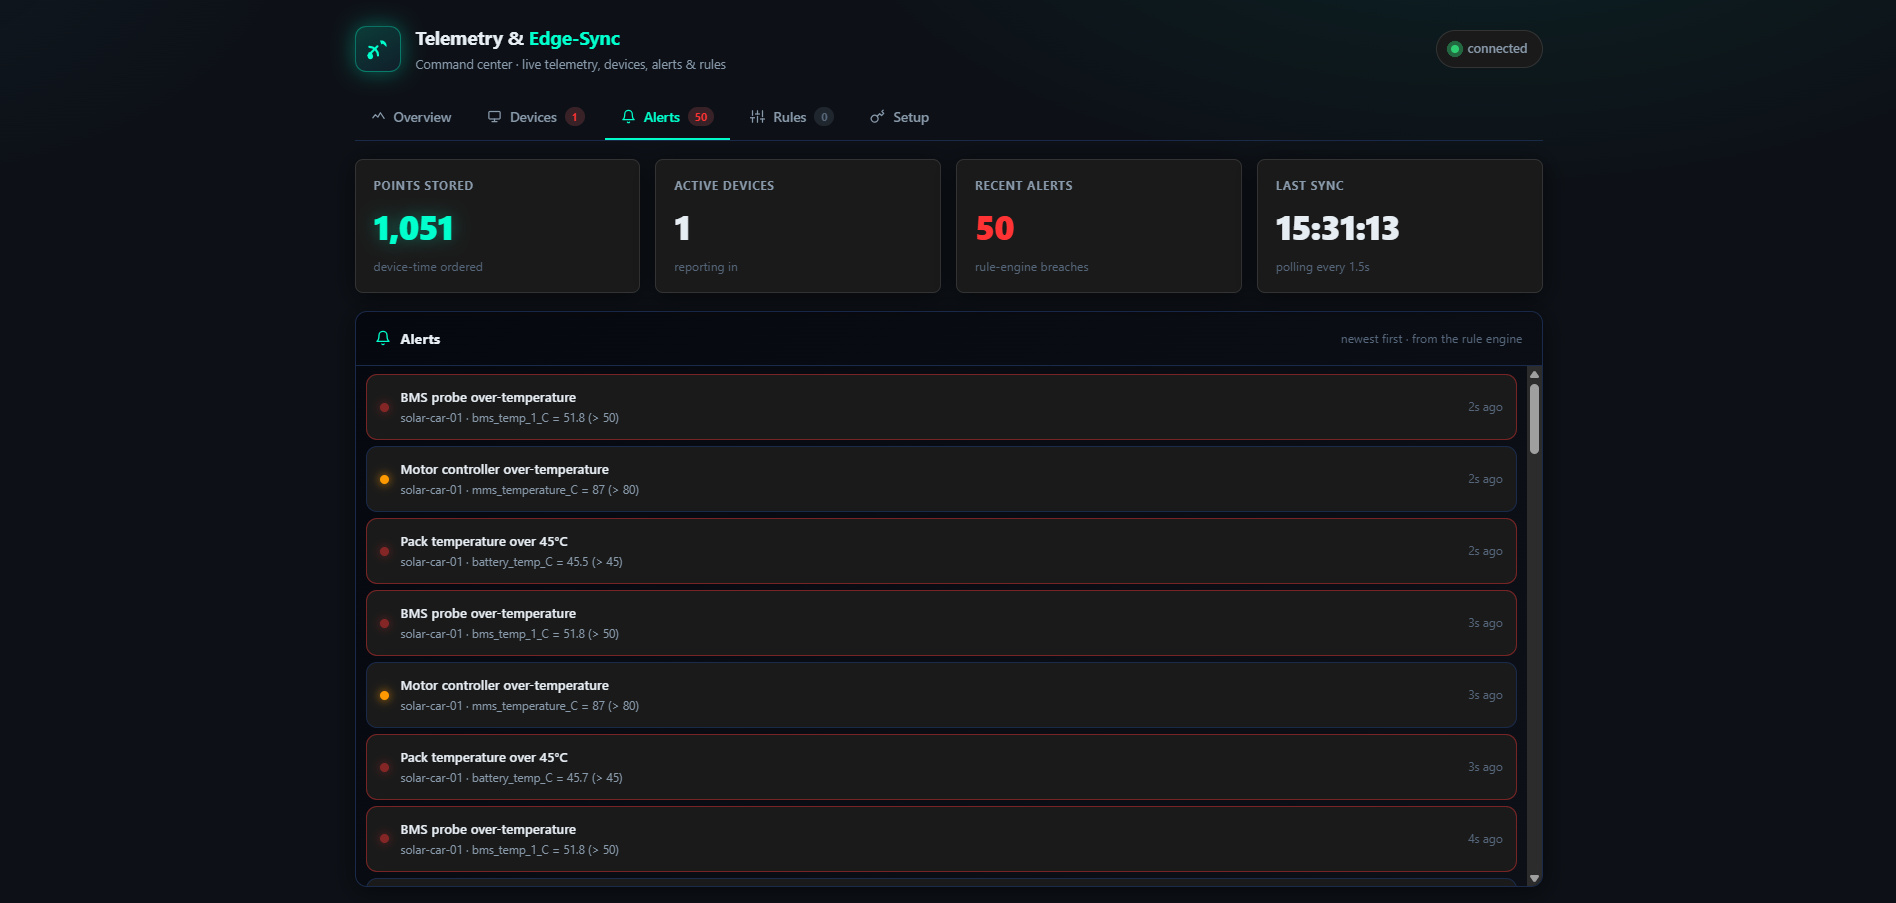The image size is (1896, 903).
Task: Click the connected status pill
Action: pyautogui.click(x=1489, y=49)
